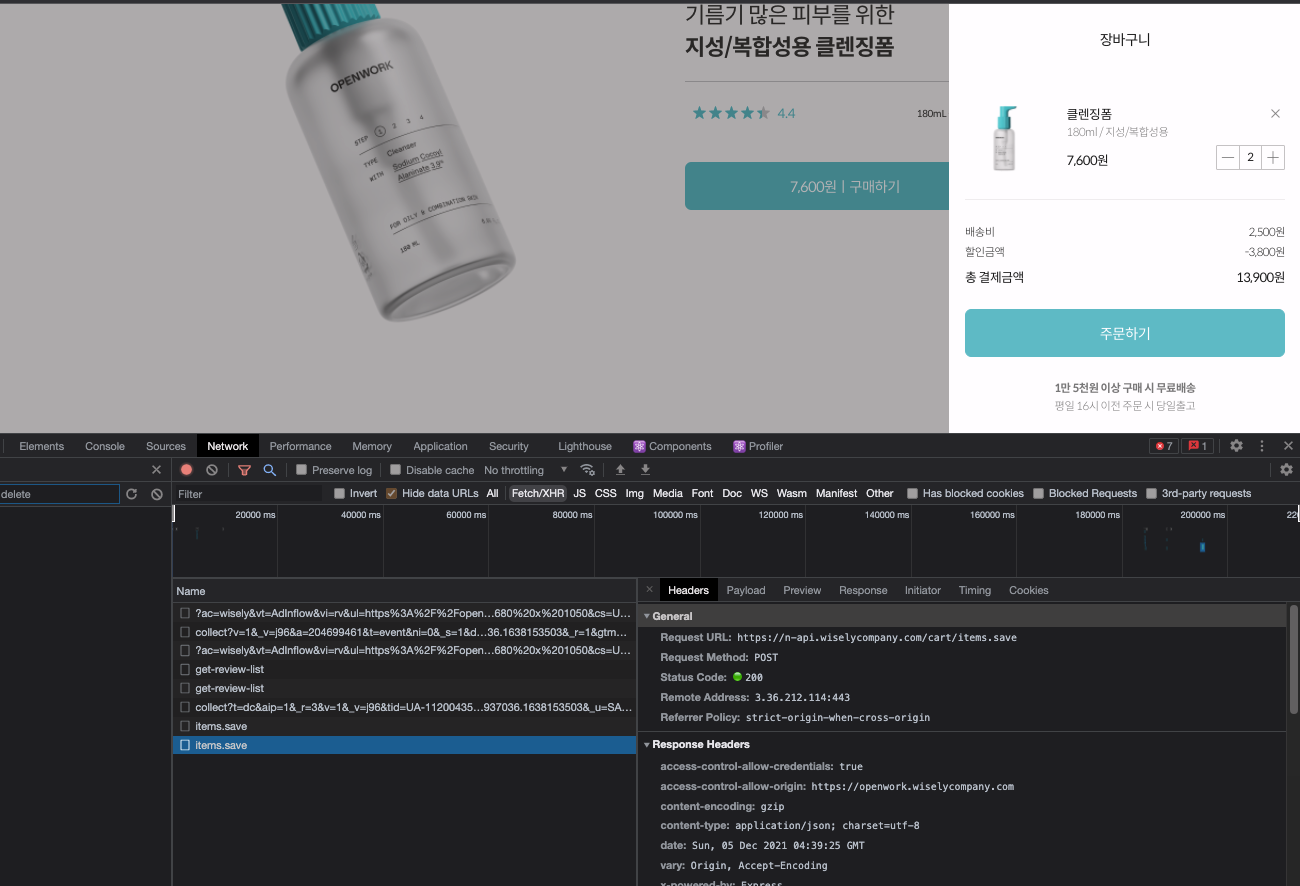Open the Performance tab
Image resolution: width=1300 pixels, height=886 pixels.
pyautogui.click(x=300, y=446)
